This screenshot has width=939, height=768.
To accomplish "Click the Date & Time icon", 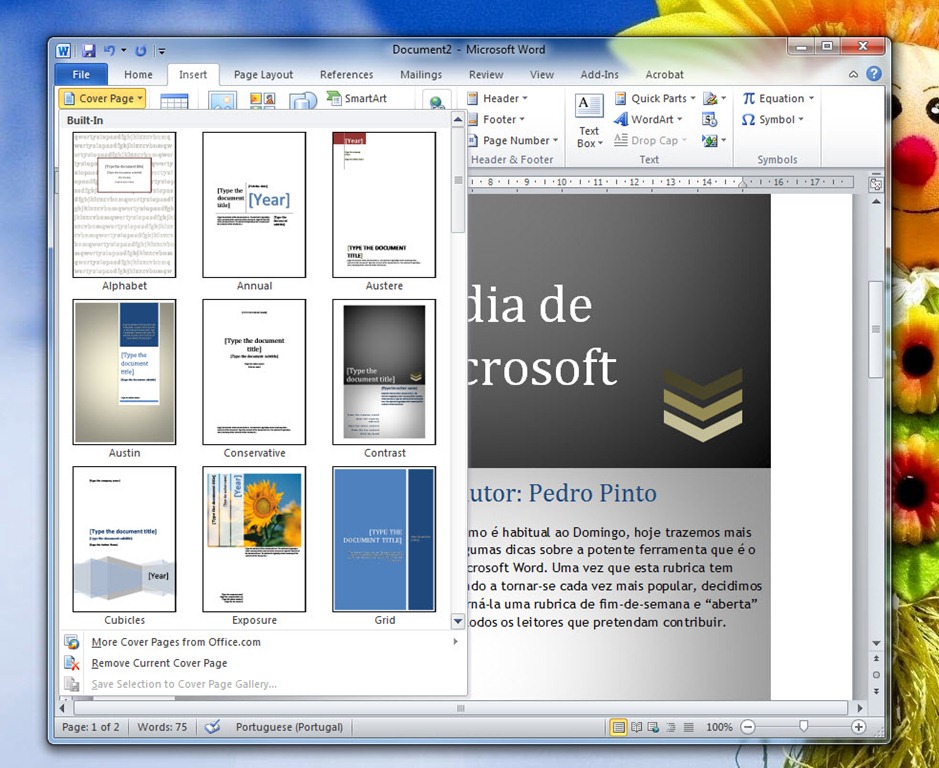I will [x=710, y=119].
